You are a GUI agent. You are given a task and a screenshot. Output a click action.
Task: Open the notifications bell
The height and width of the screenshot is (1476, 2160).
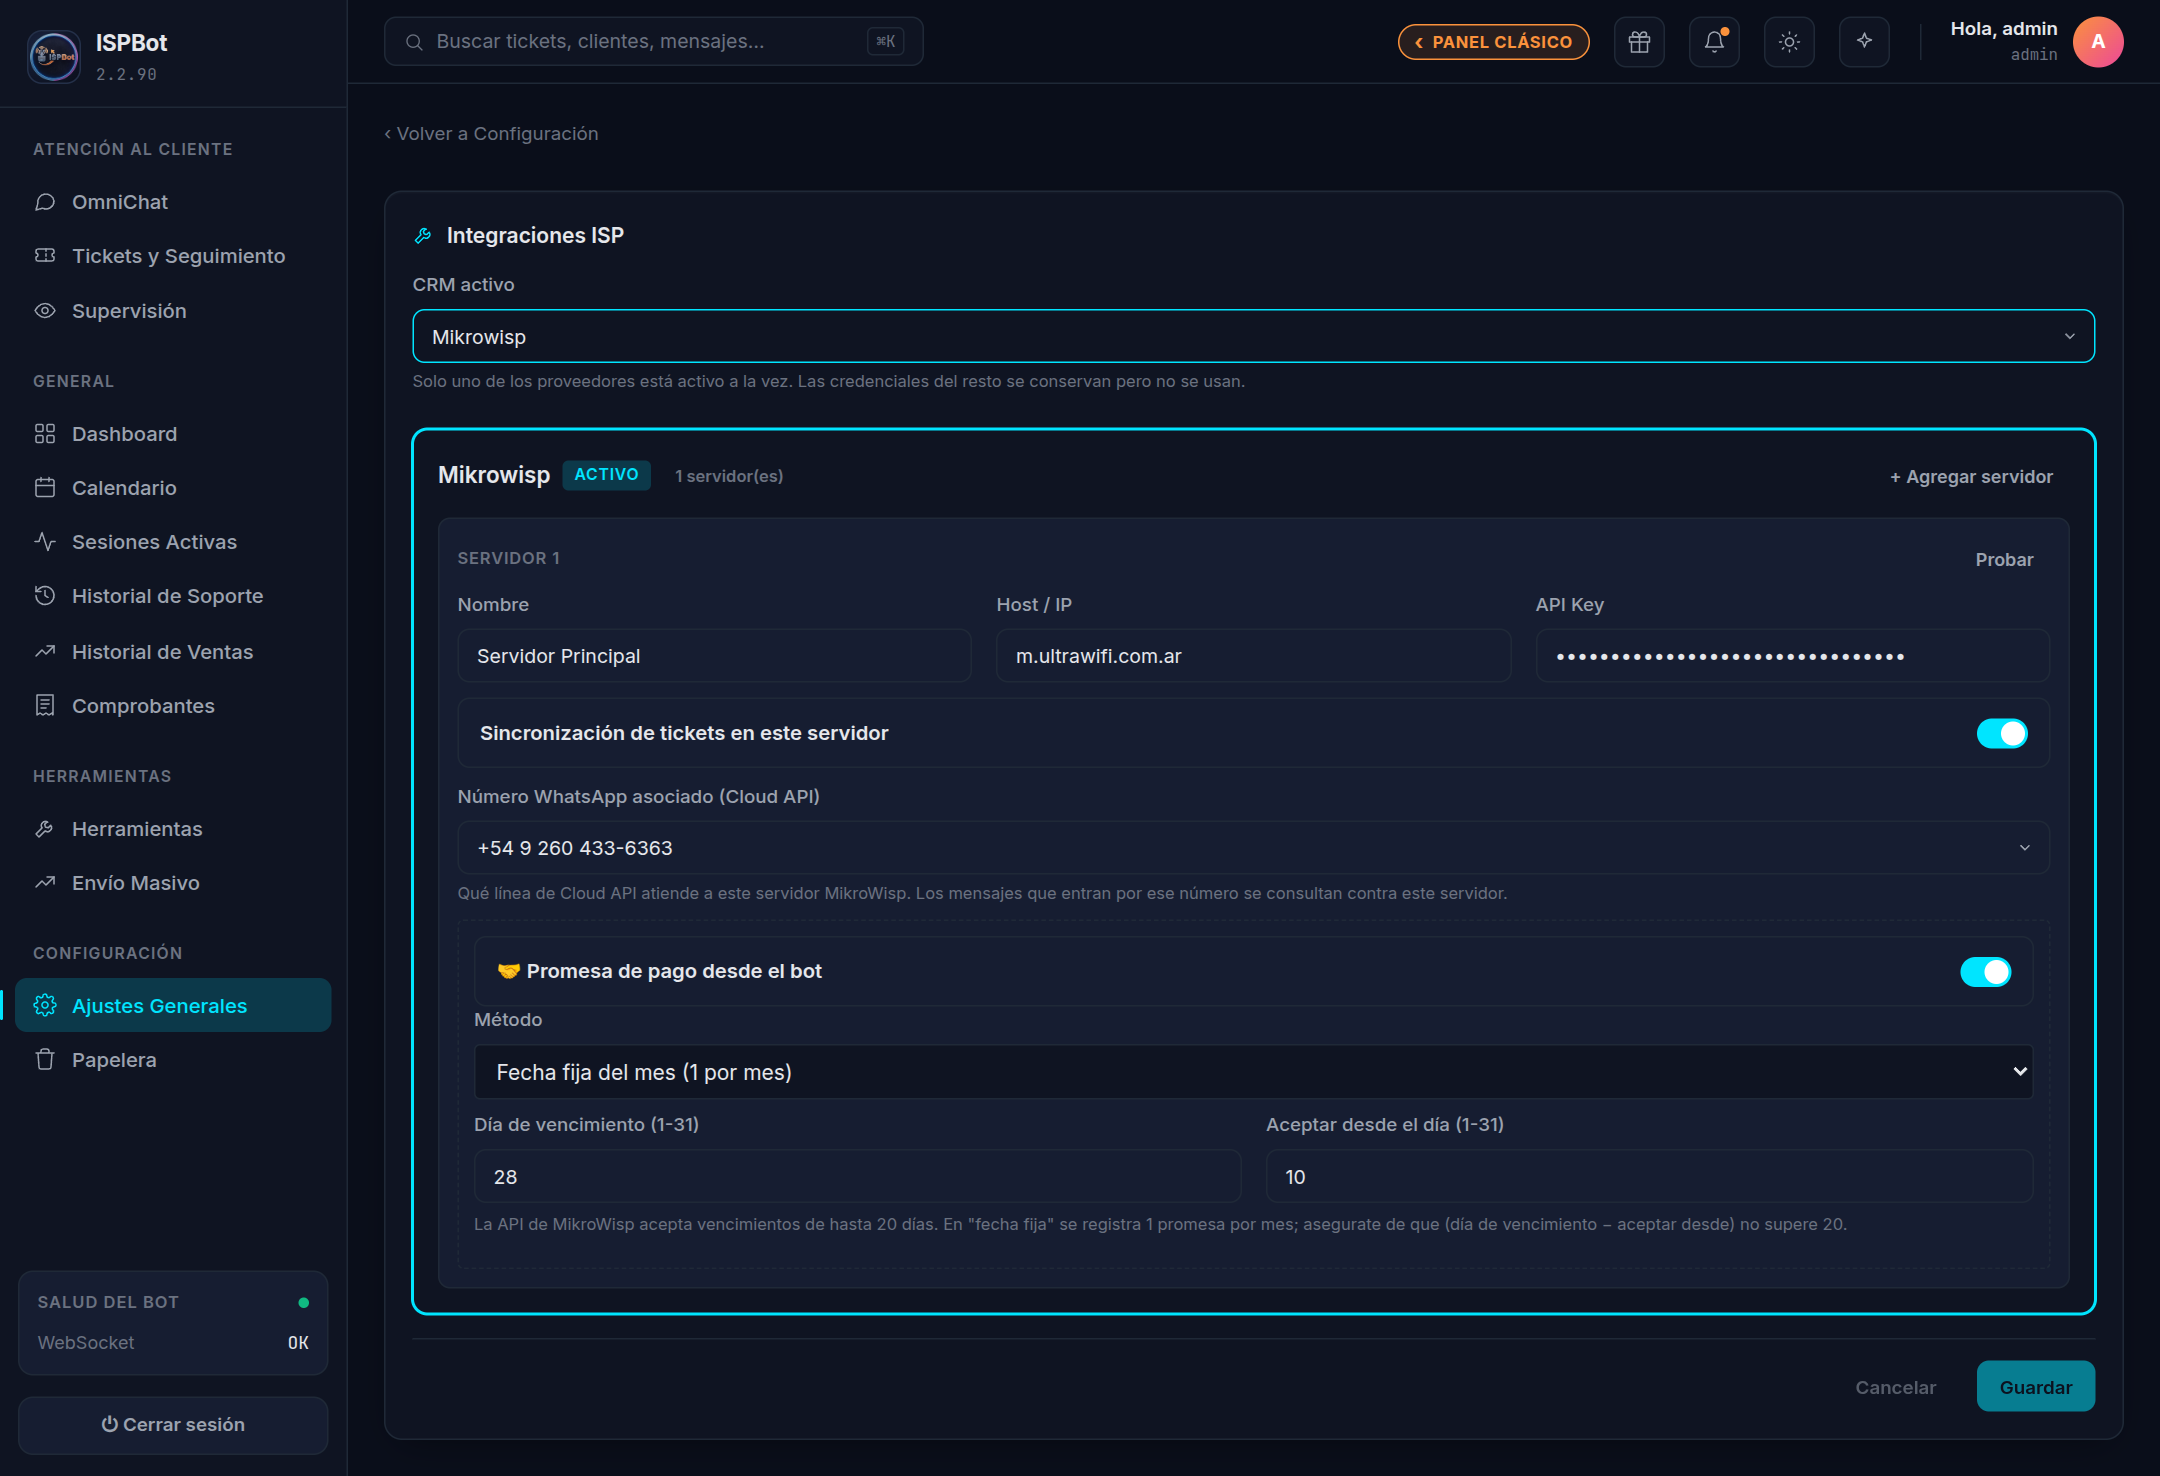pyautogui.click(x=1714, y=42)
